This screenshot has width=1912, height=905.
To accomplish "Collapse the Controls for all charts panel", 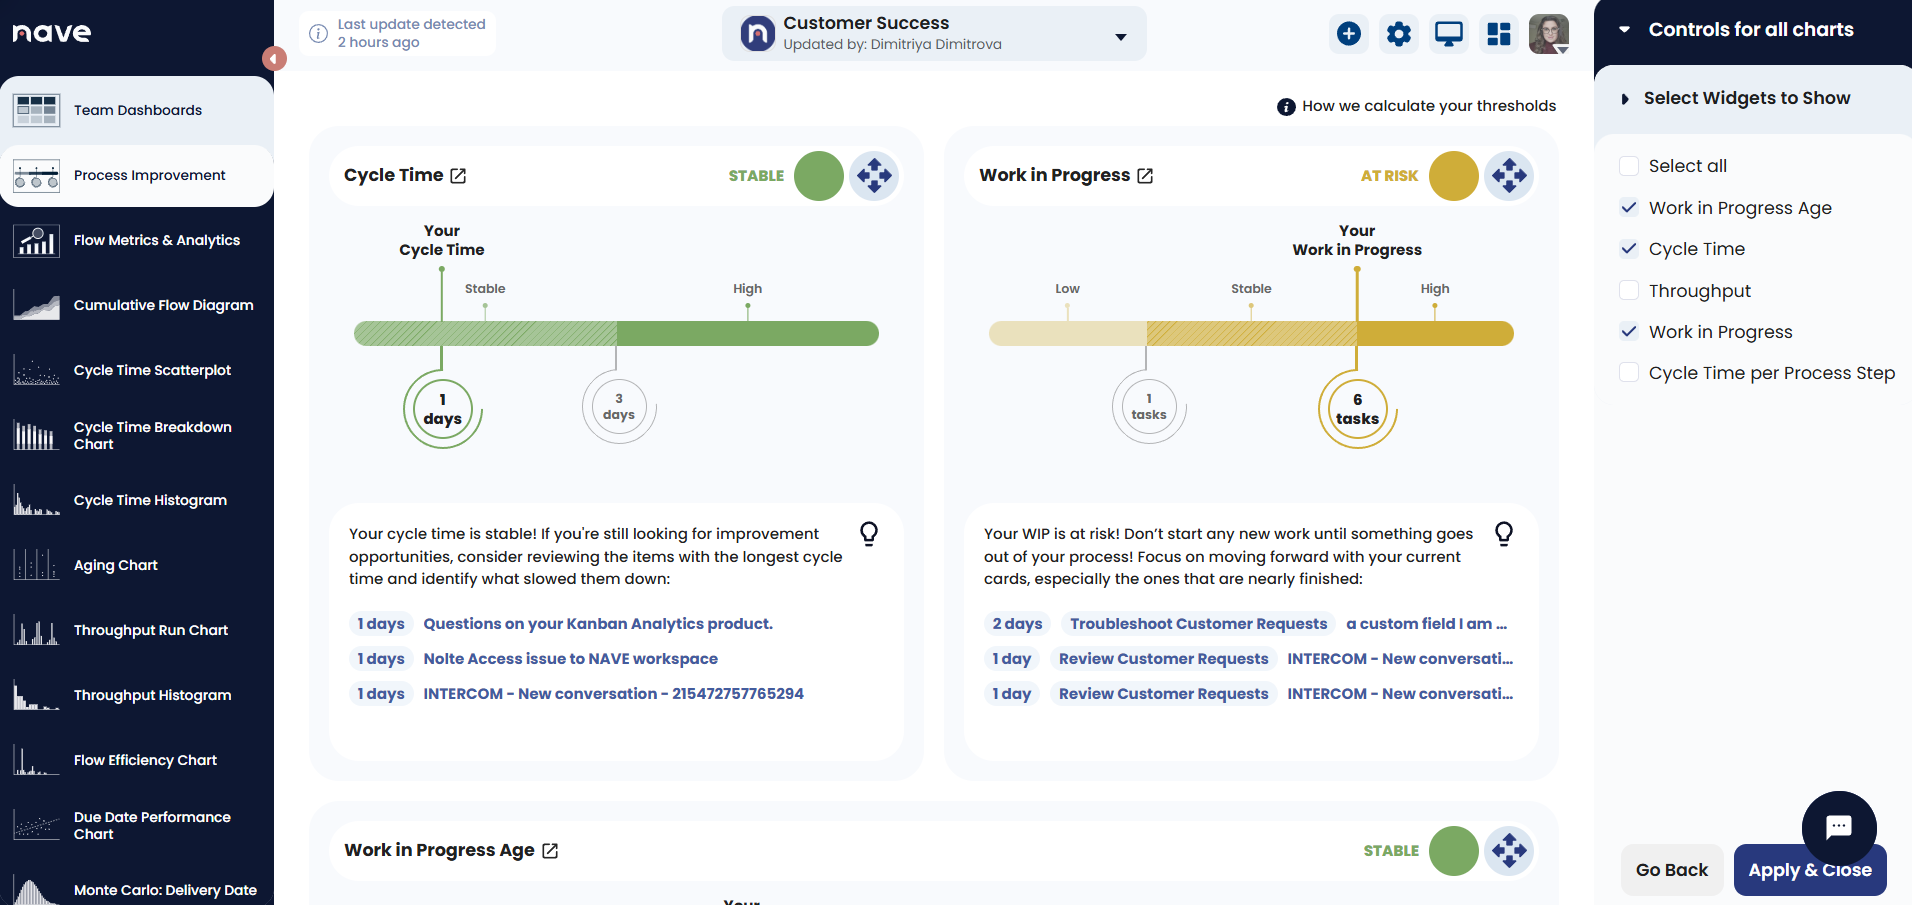I will (1625, 29).
